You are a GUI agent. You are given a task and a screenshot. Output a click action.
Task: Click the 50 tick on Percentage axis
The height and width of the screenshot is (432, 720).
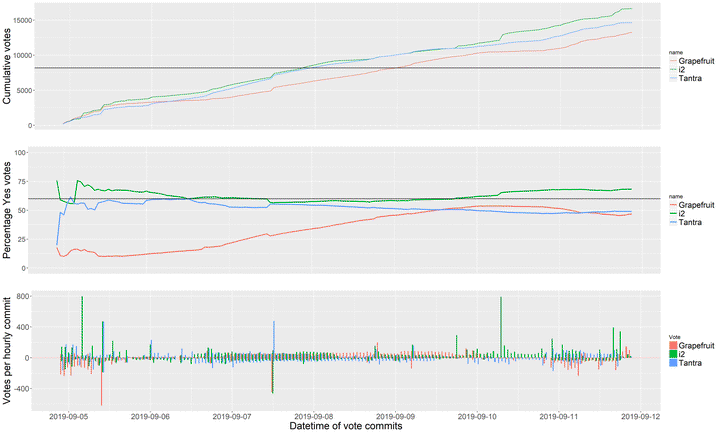tap(24, 210)
